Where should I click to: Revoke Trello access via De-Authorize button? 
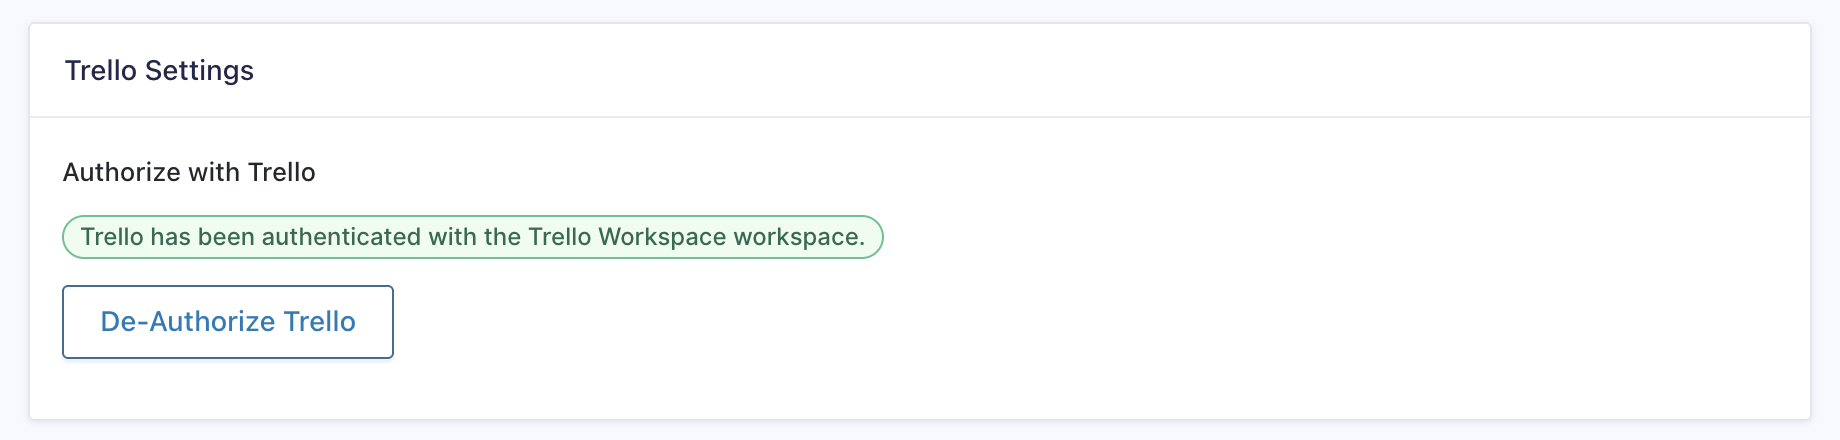(228, 322)
